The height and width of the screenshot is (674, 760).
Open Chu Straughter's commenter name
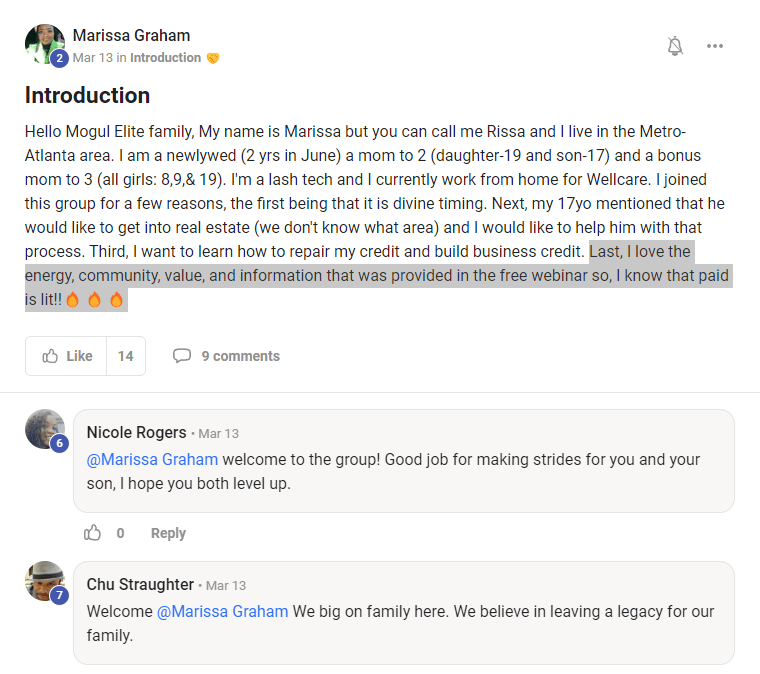coord(140,585)
